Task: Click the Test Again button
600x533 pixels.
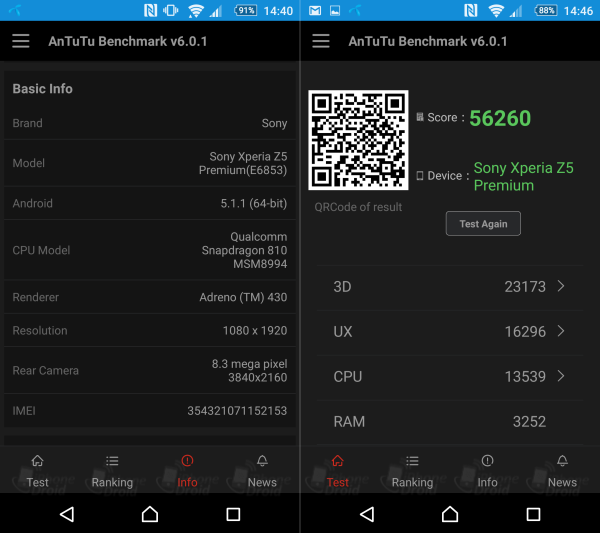Action: point(483,223)
